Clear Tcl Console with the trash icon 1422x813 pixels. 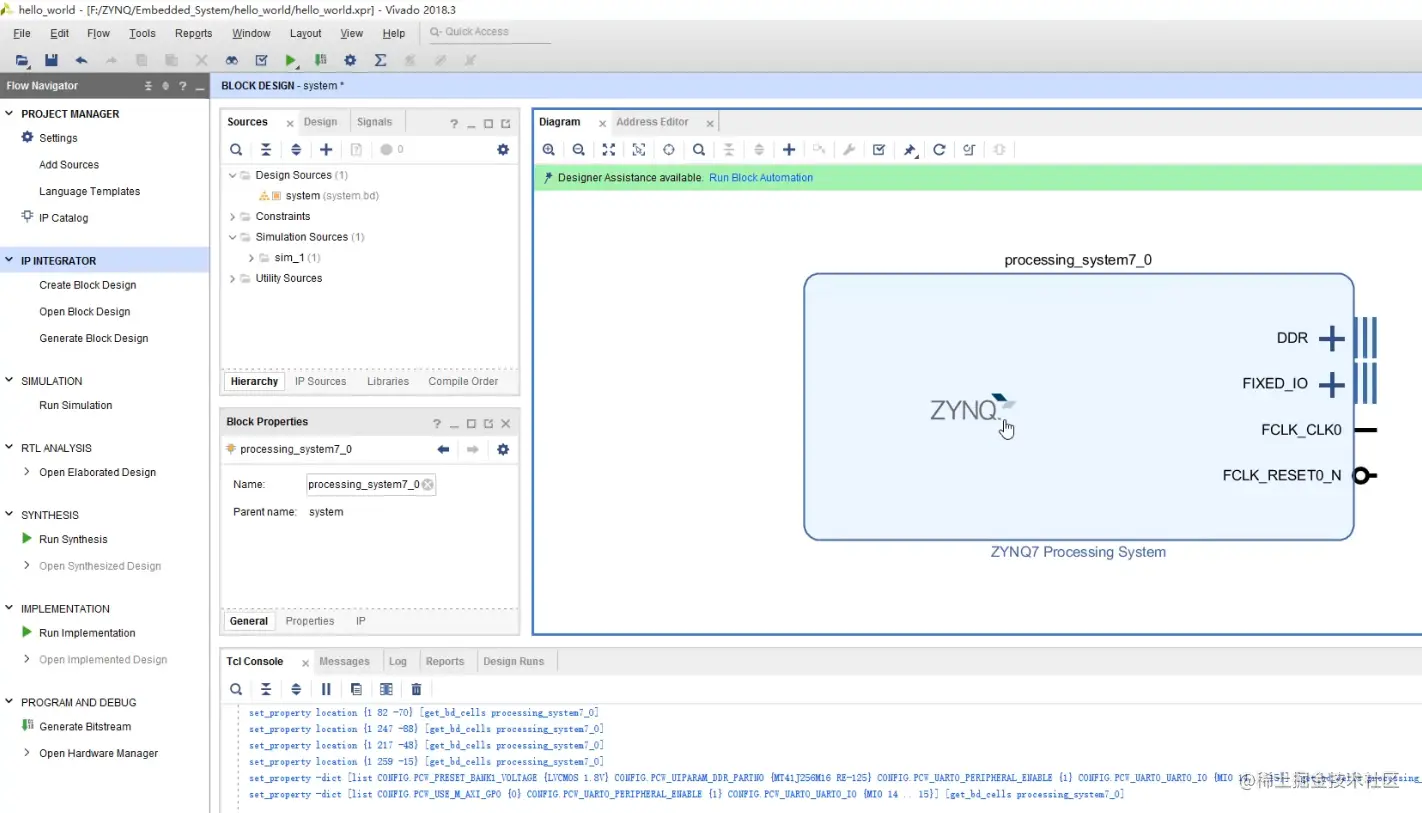coord(416,689)
